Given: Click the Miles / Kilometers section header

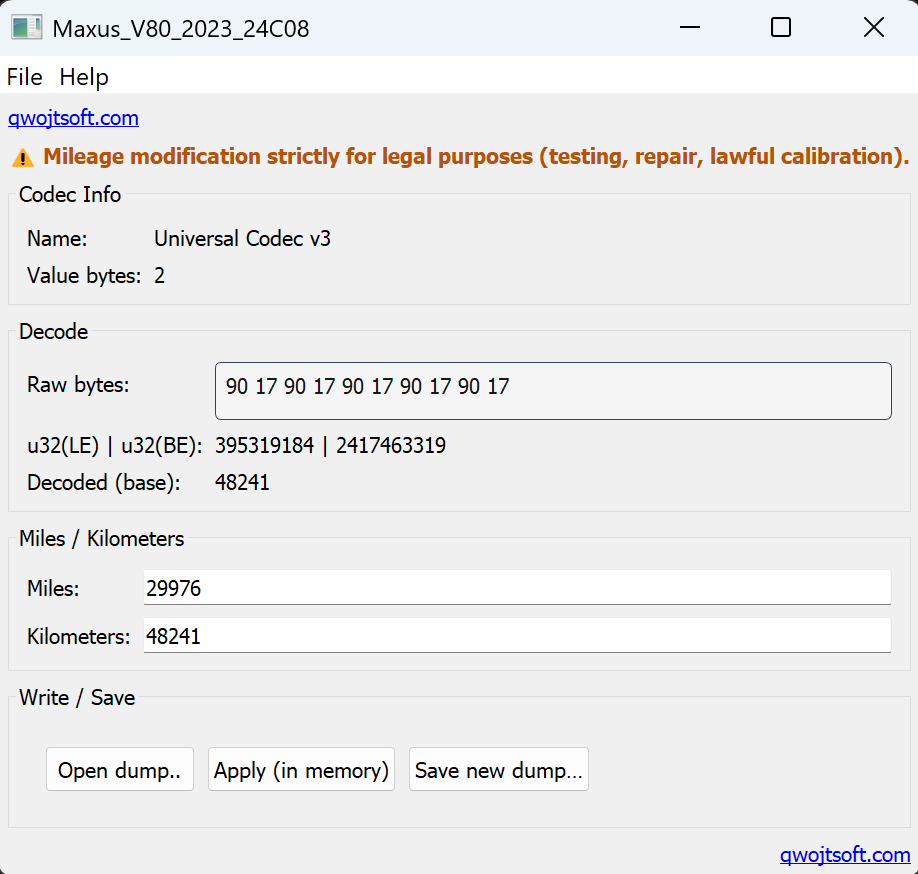Looking at the screenshot, I should pos(101,538).
